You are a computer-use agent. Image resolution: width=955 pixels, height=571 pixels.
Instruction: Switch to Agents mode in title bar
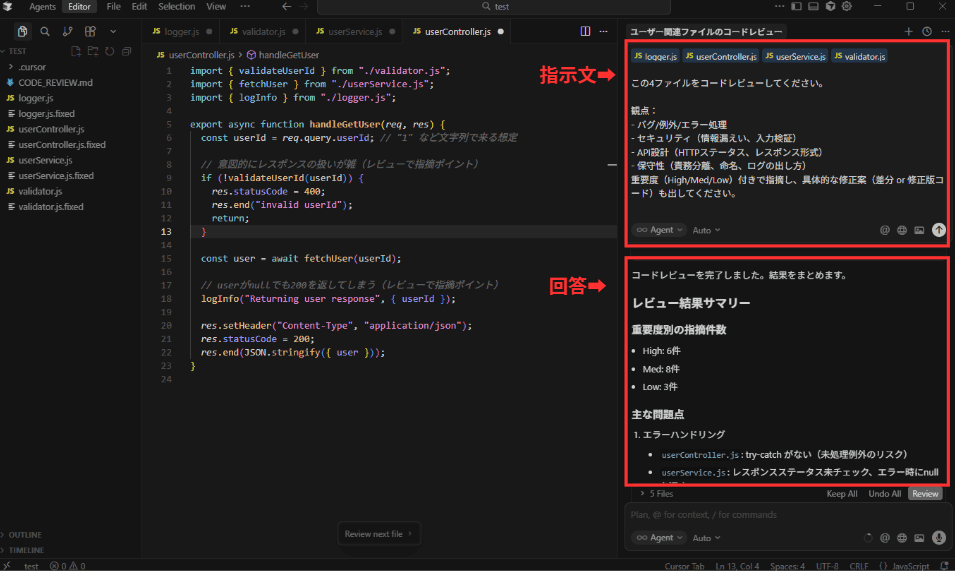[42, 7]
